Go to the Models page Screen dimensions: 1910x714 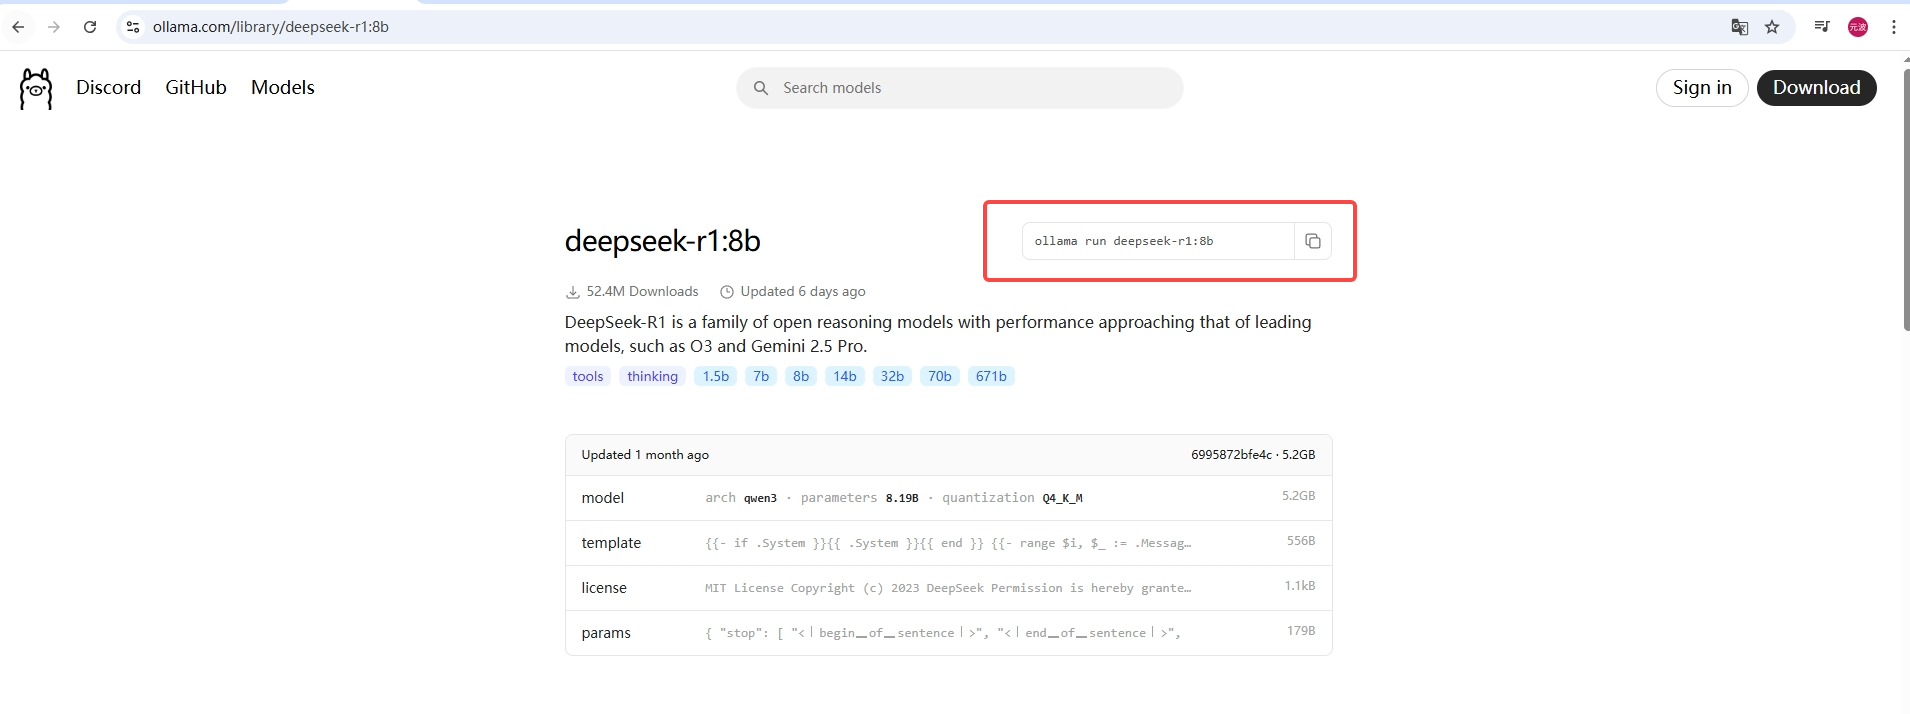click(283, 87)
